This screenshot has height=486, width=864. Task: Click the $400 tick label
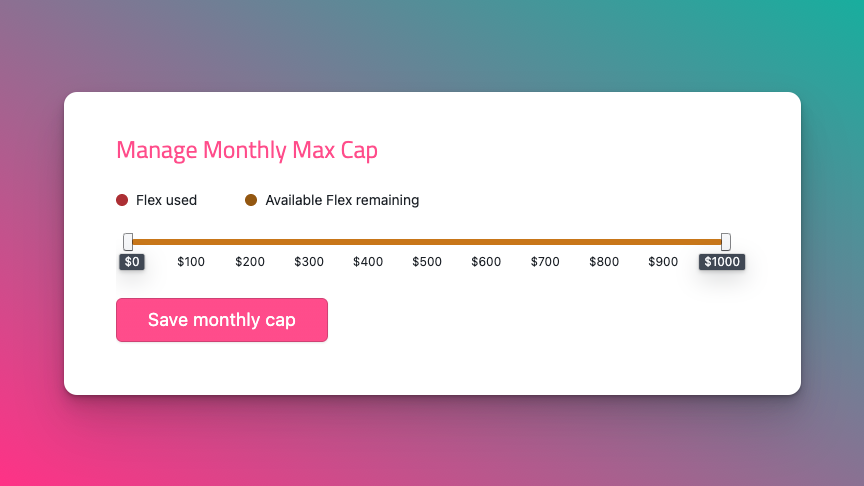[x=368, y=262]
